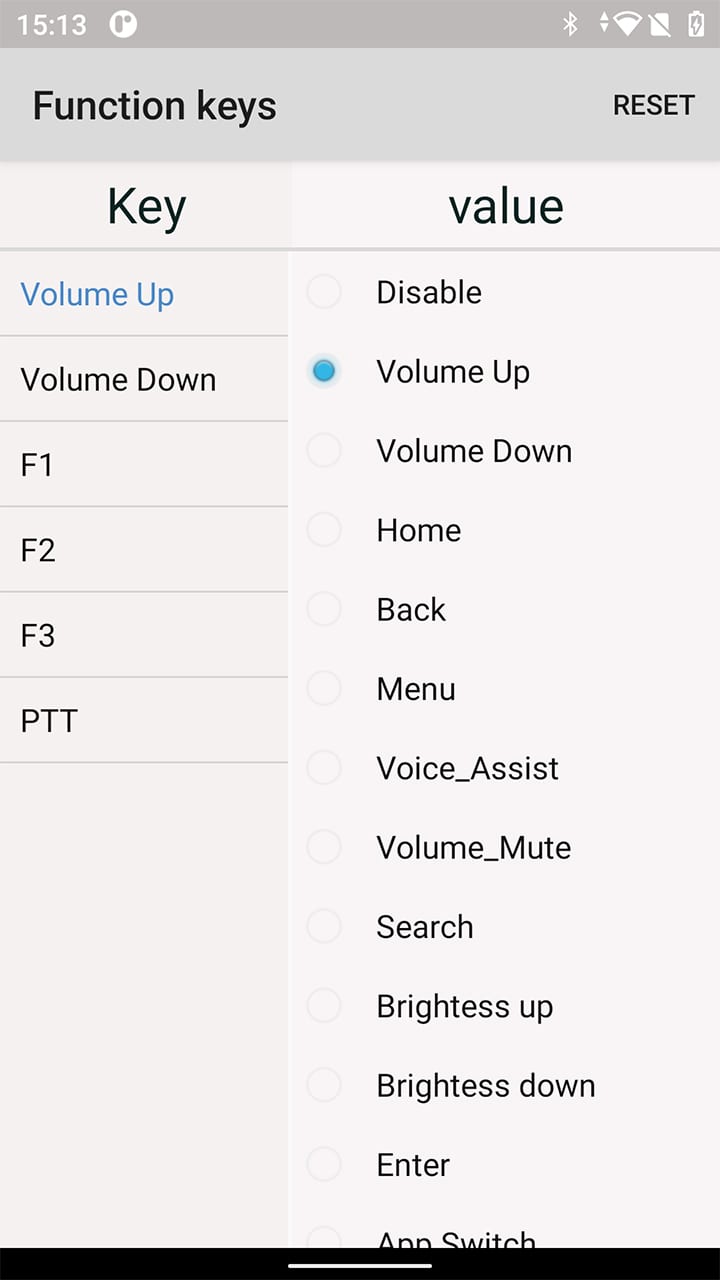Select the Volume Up value radio
The height and width of the screenshot is (1280, 720).
[x=504, y=371]
